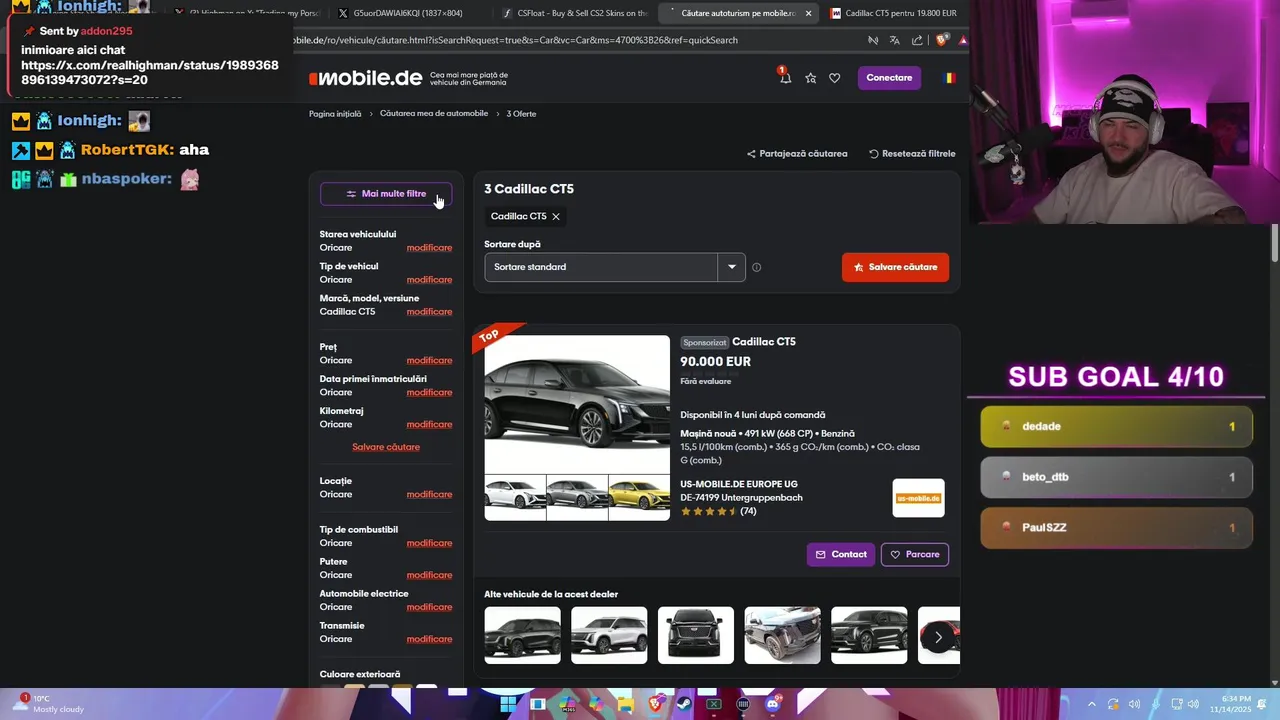Modify the Tip de combustibil filter
1280x720 pixels.
pos(429,544)
